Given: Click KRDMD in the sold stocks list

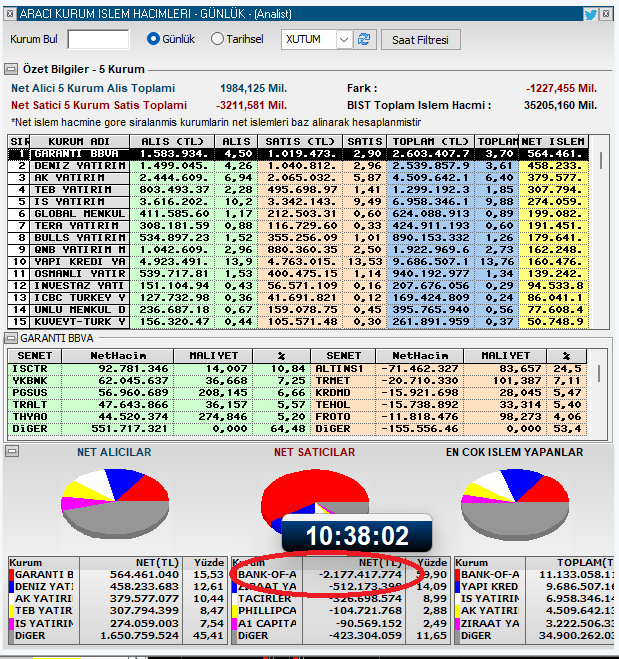Looking at the screenshot, I should (333, 393).
